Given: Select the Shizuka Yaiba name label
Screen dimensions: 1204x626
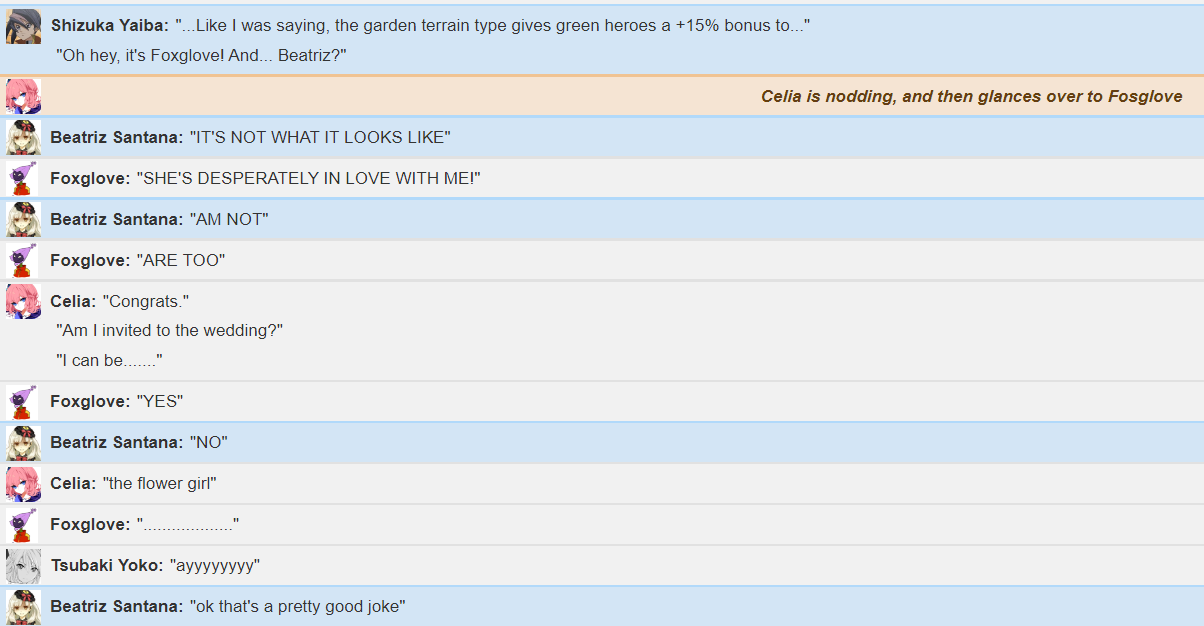Looking at the screenshot, I should coord(110,26).
